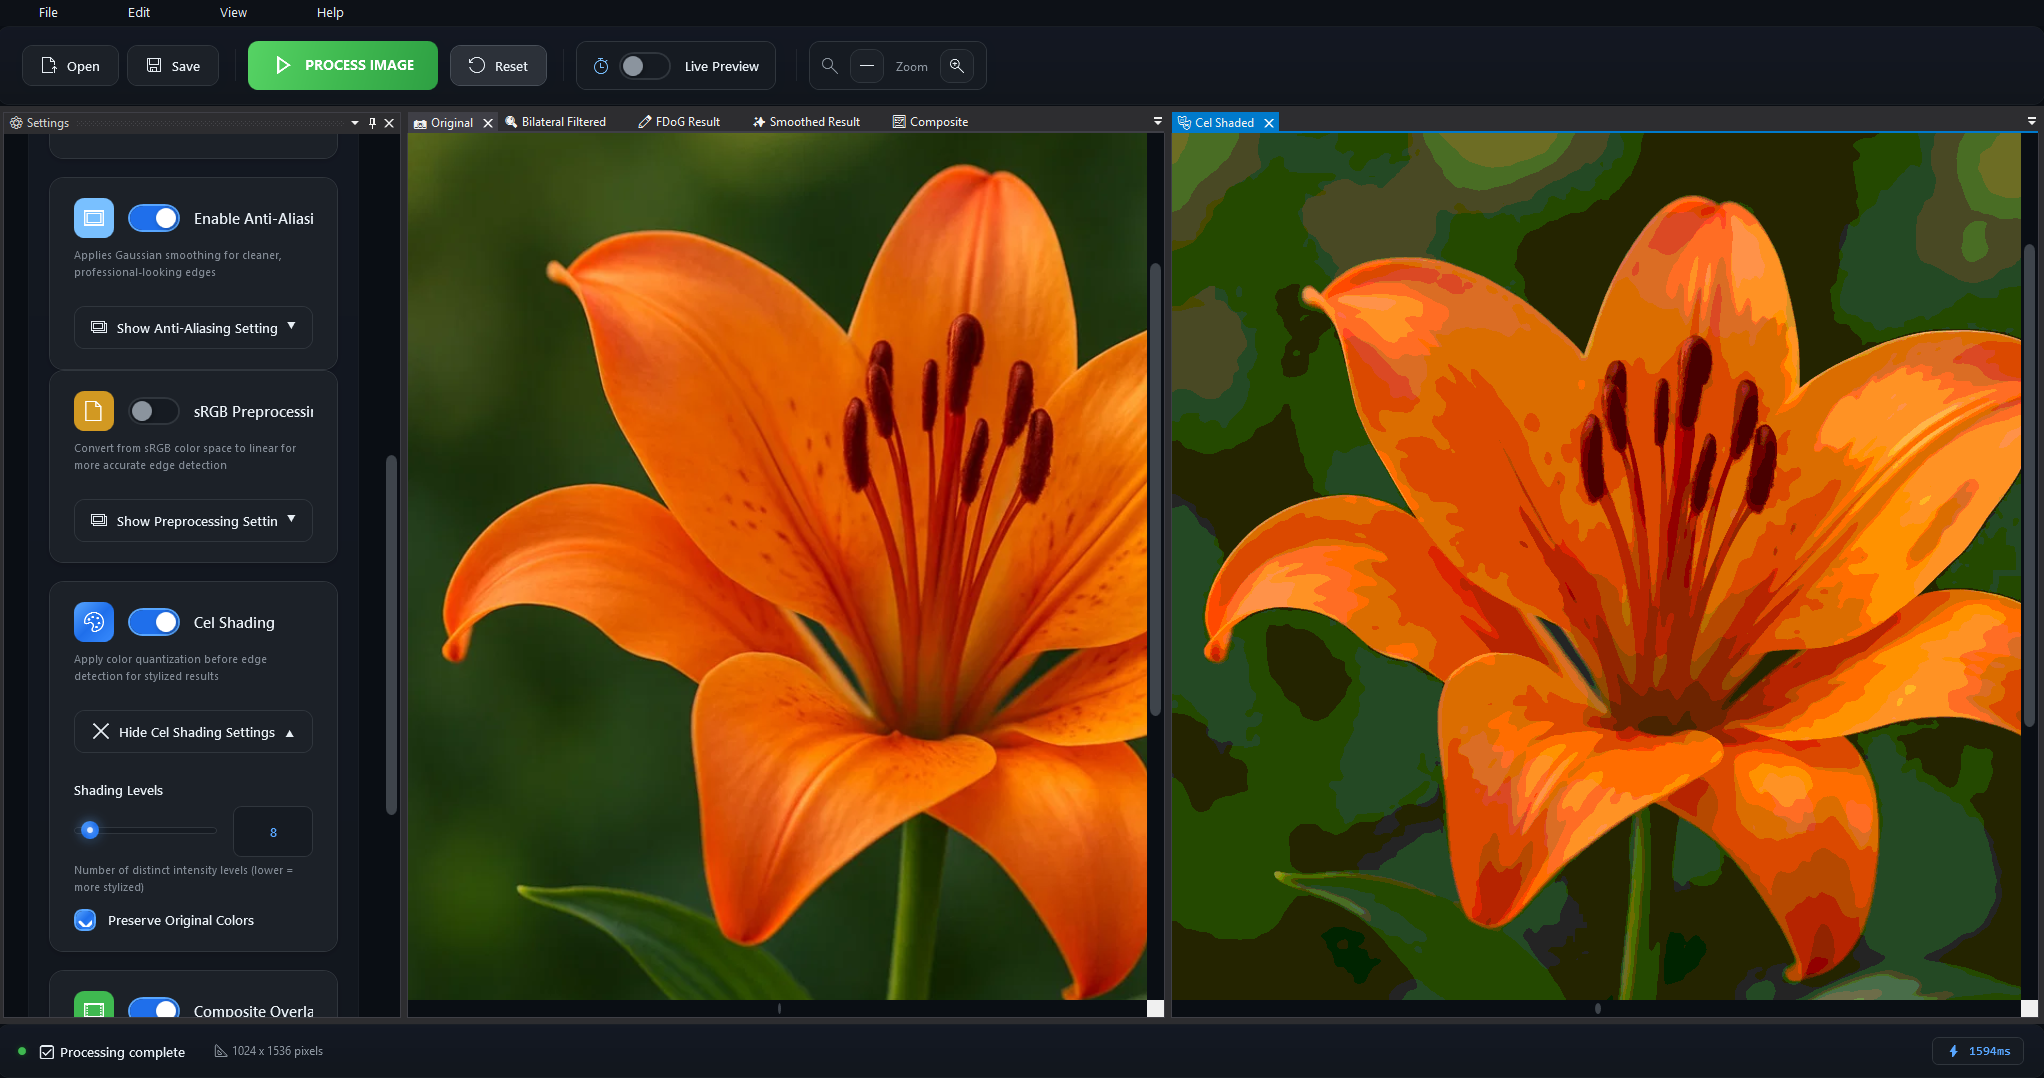This screenshot has height=1078, width=2044.
Task: Click the zoom out magnifier icon
Action: (x=829, y=66)
